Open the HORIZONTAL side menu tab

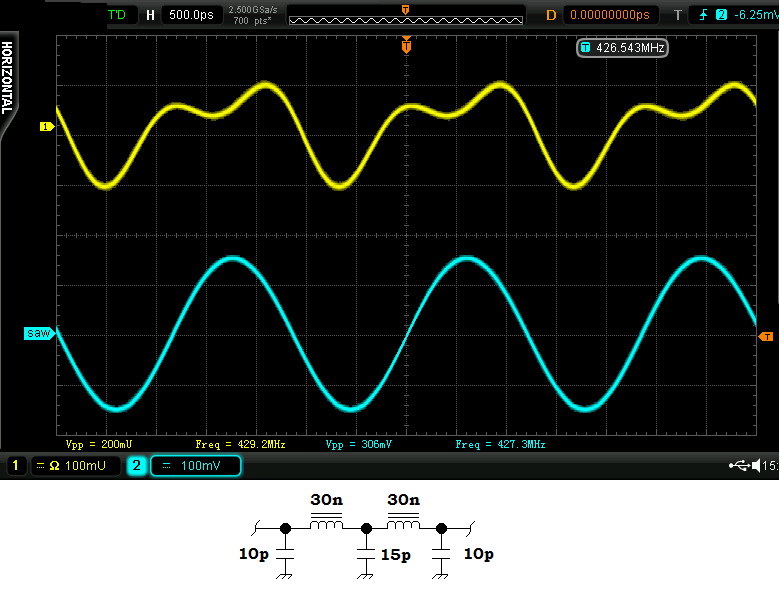8,79
